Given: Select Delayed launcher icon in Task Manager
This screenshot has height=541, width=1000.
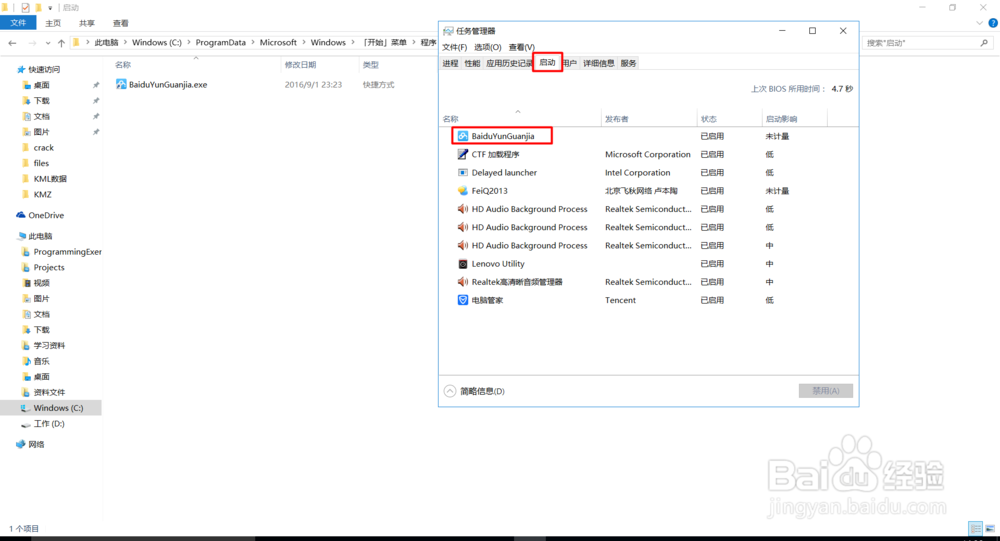Looking at the screenshot, I should (x=463, y=172).
